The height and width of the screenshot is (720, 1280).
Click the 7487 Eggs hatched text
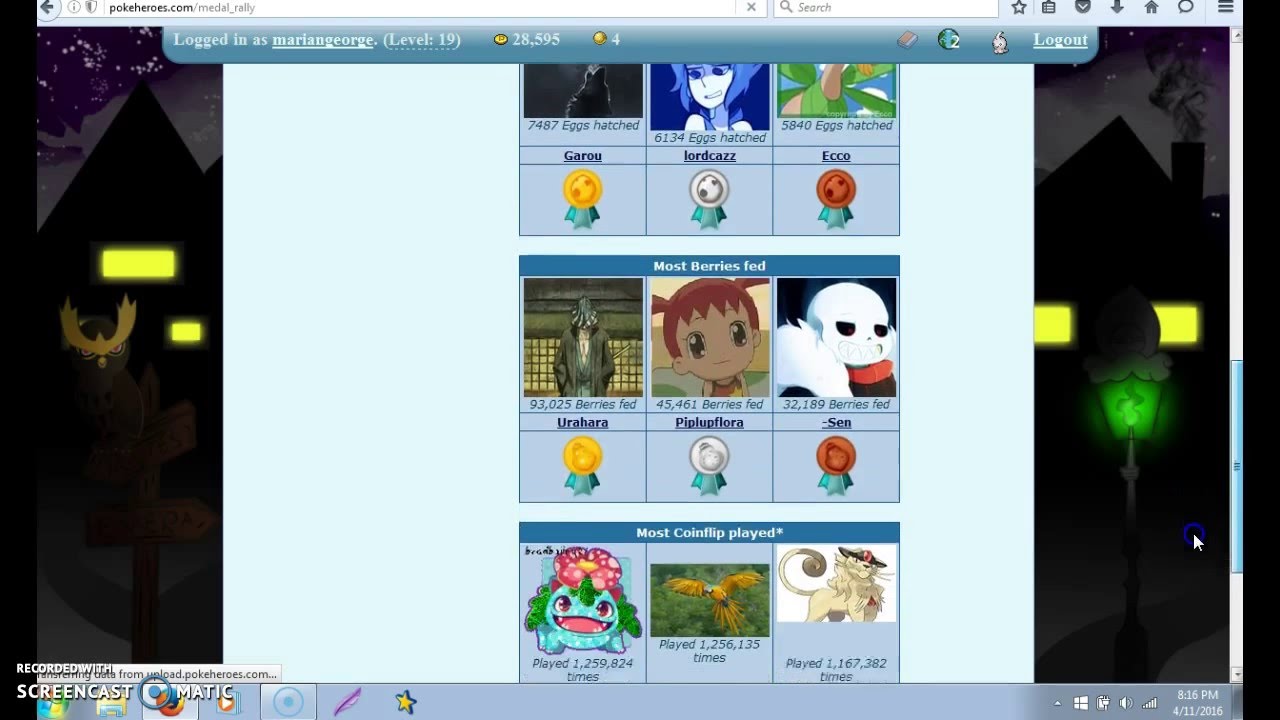[x=583, y=126]
